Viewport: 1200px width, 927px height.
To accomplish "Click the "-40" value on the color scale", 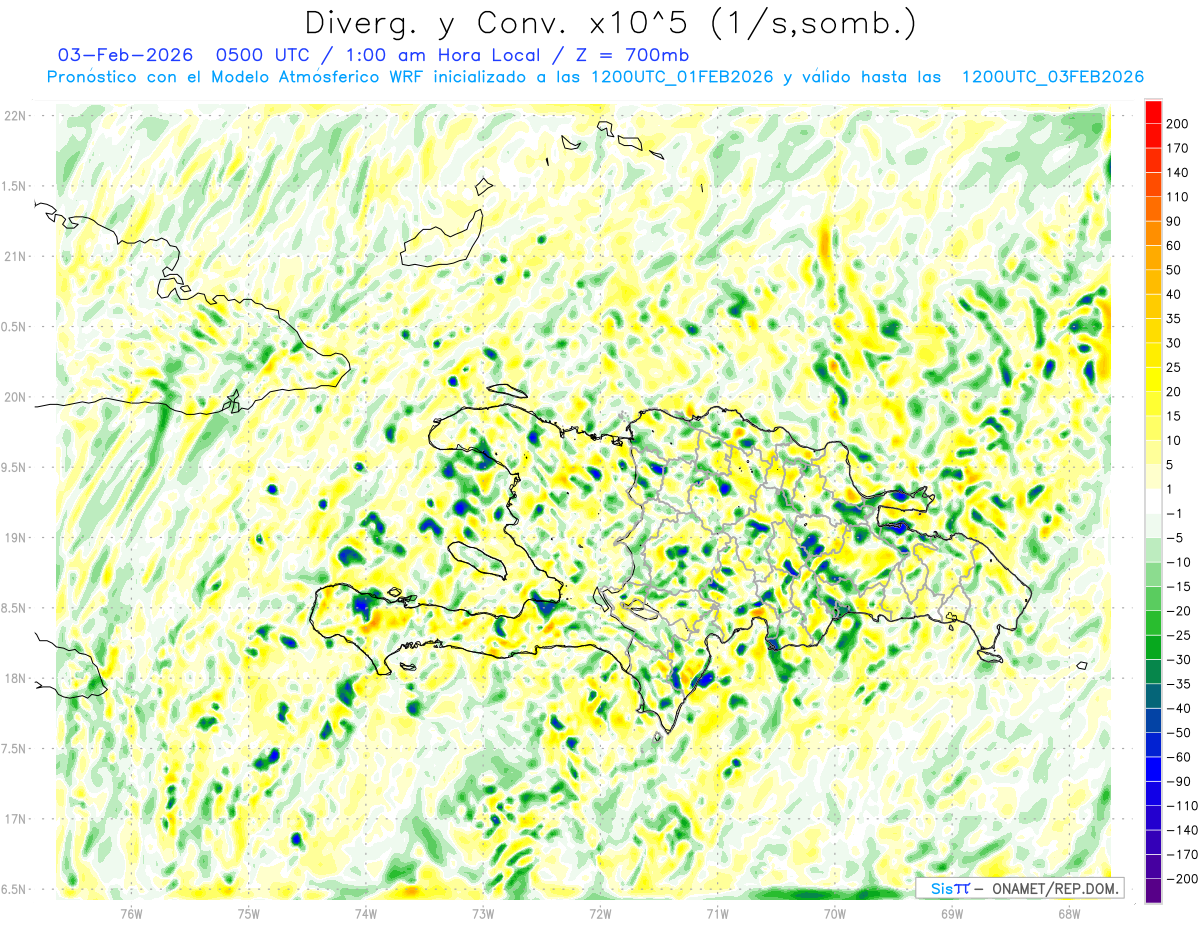I will (1181, 708).
